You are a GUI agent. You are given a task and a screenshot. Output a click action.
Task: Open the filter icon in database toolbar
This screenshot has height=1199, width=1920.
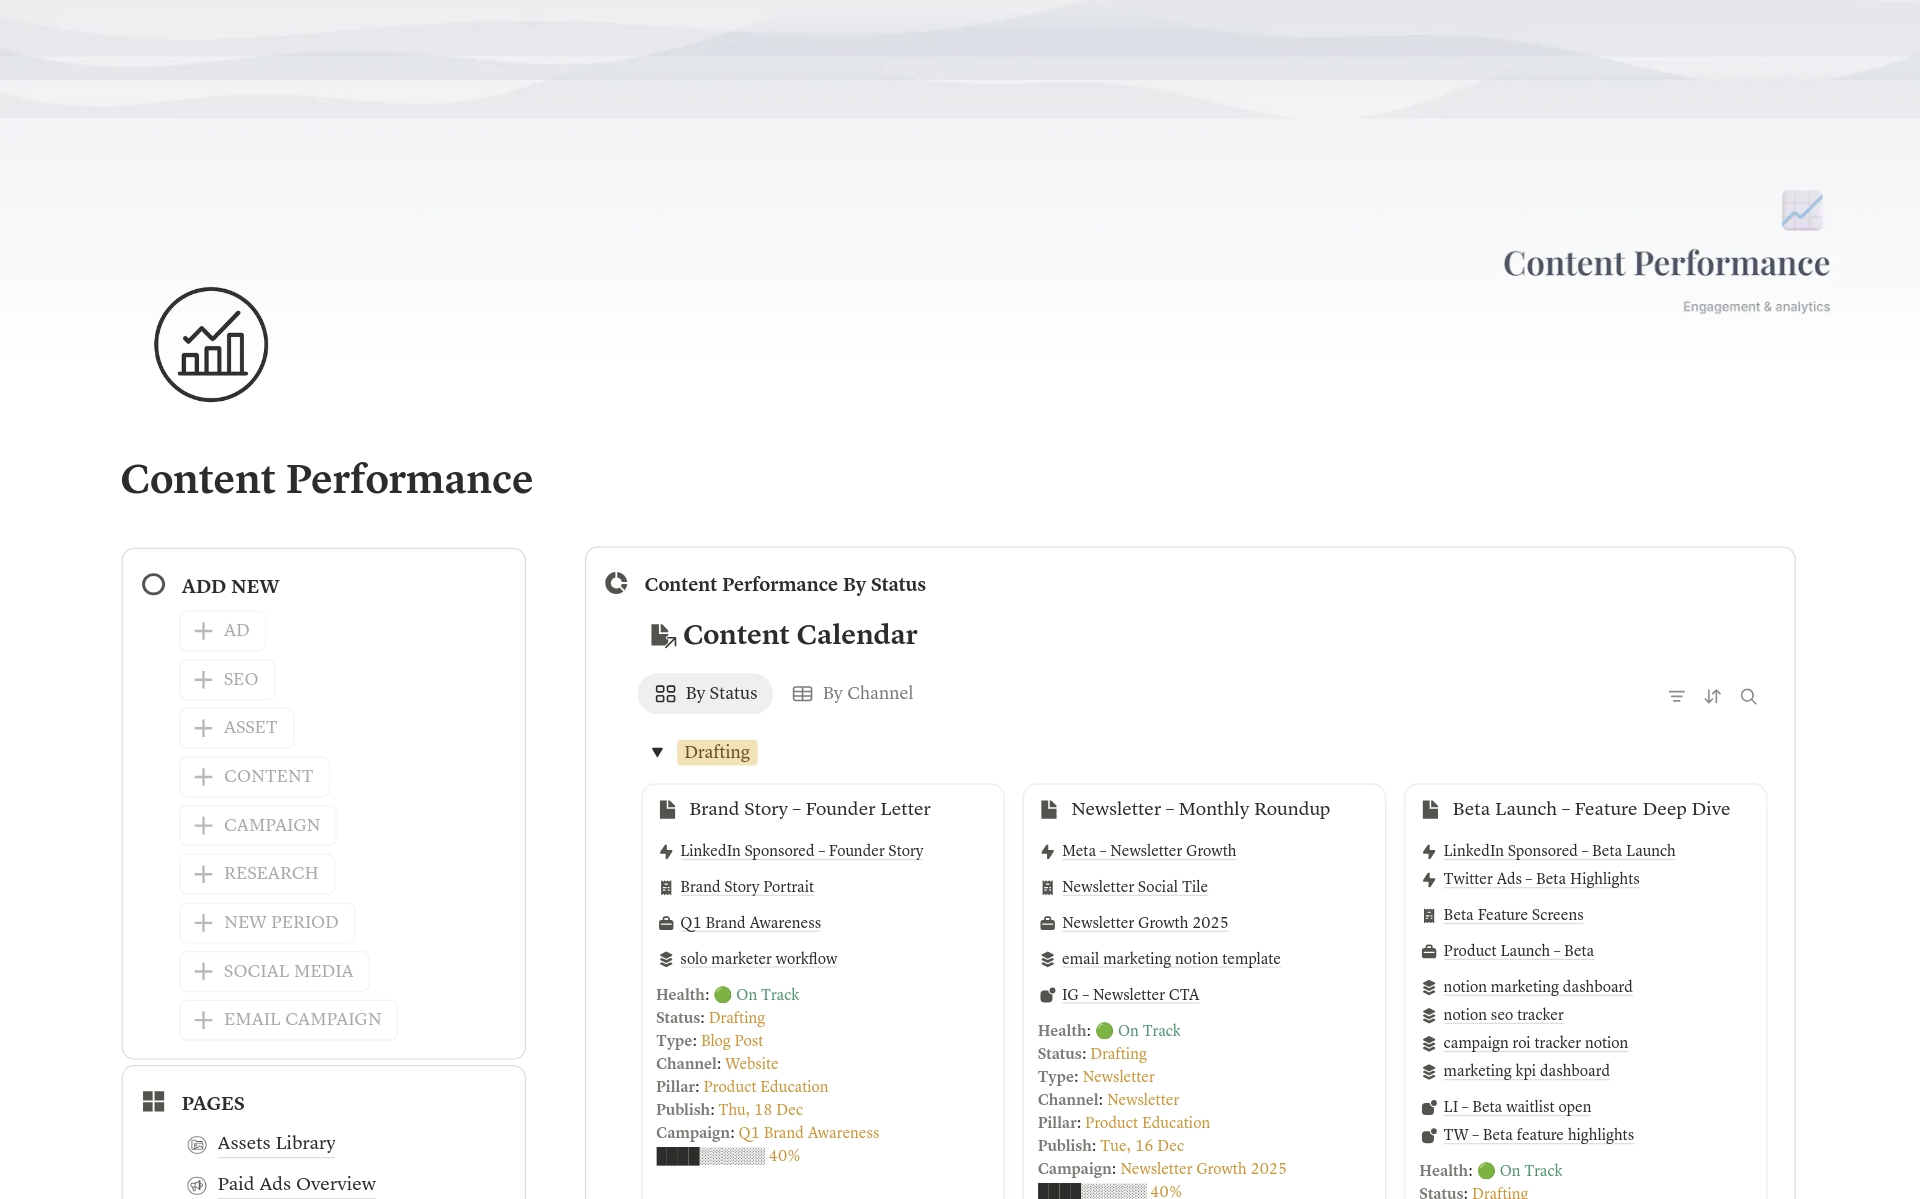click(x=1677, y=696)
